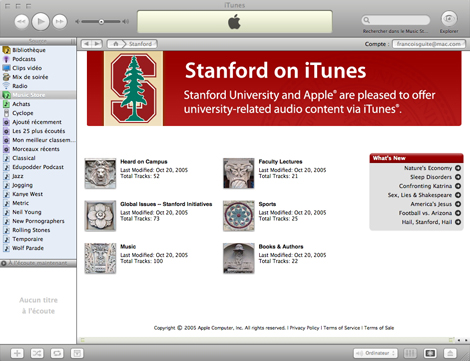470x361 pixels.
Task: Open Ajouté récemment smart playlist
Action: point(38,122)
